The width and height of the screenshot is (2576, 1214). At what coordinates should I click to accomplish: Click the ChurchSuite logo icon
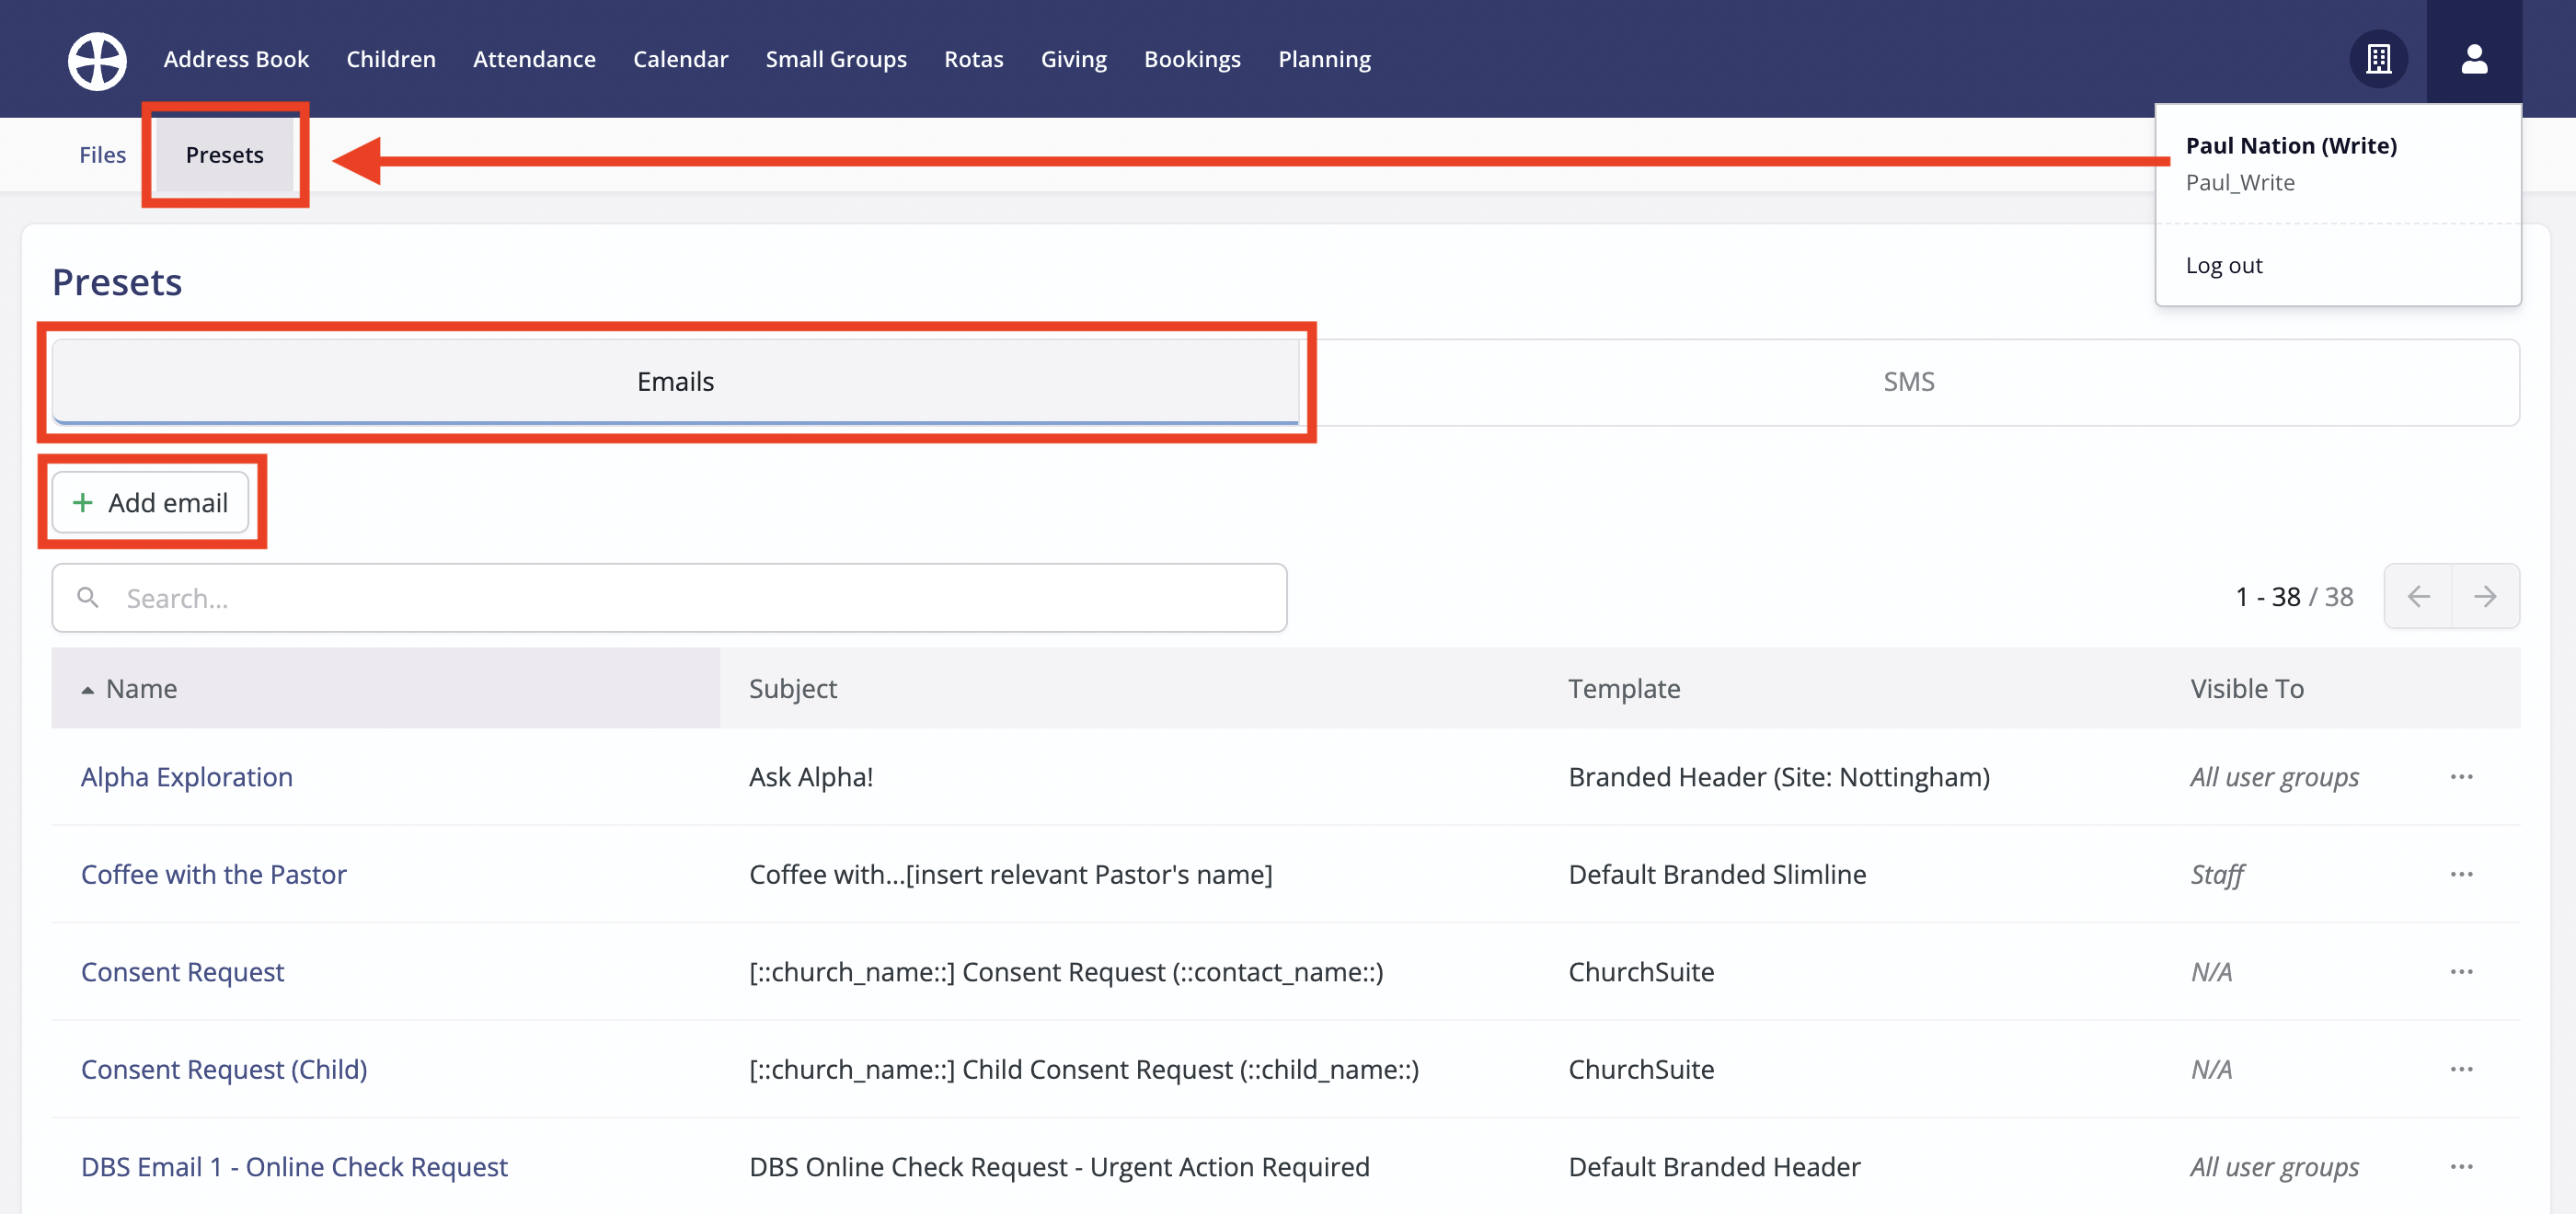97,60
